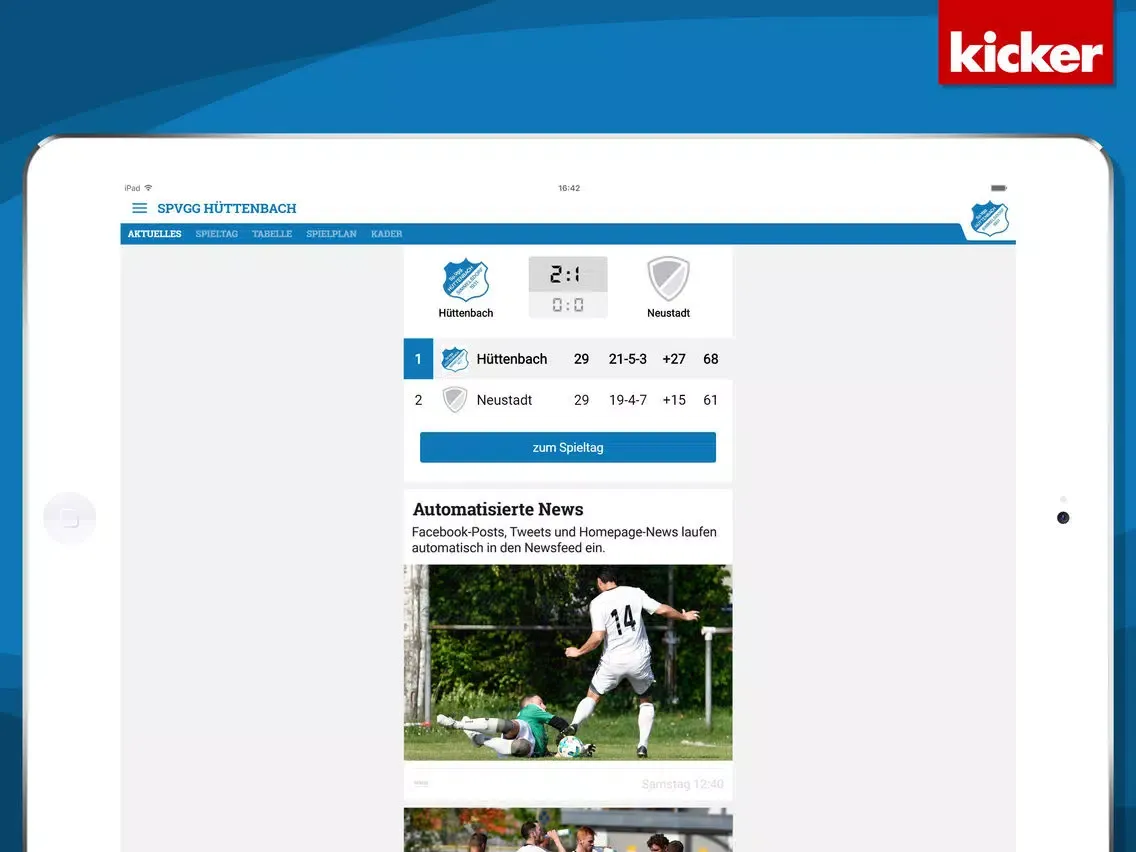Open the SPVGG HÜTTENBACH title
Viewport: 1136px width, 852px height.
[227, 209]
